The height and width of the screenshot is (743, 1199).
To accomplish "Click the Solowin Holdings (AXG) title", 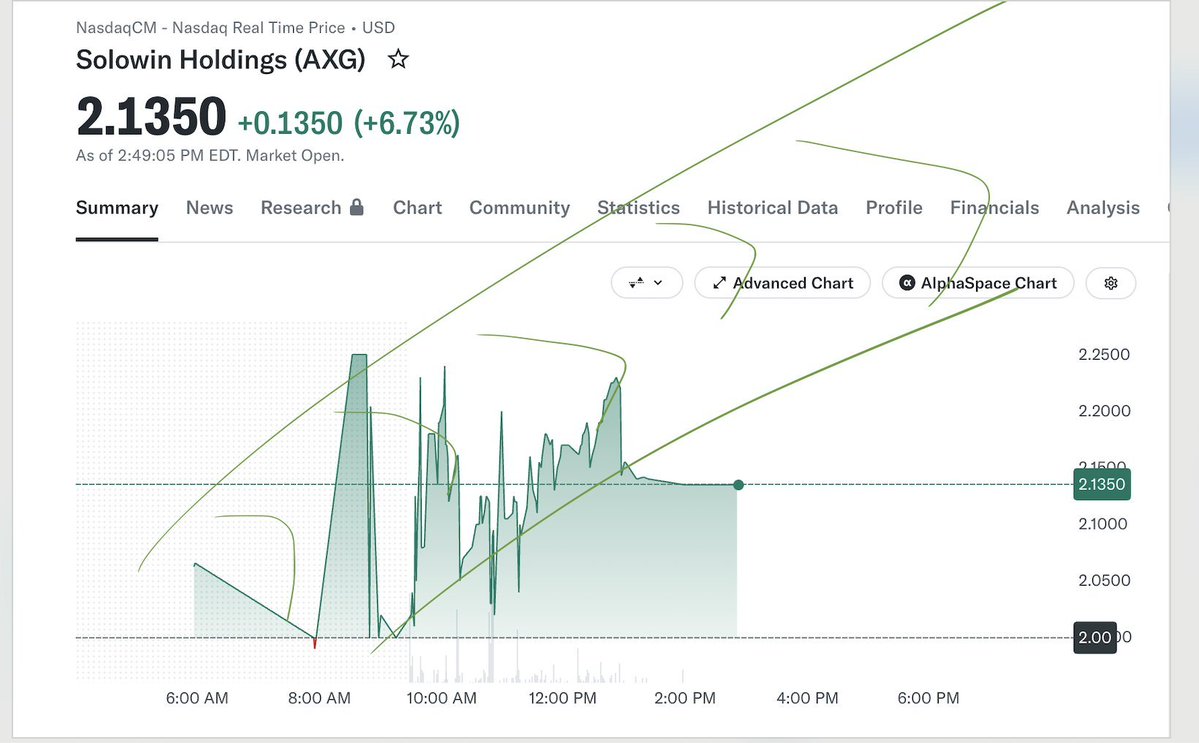I will (x=221, y=60).
